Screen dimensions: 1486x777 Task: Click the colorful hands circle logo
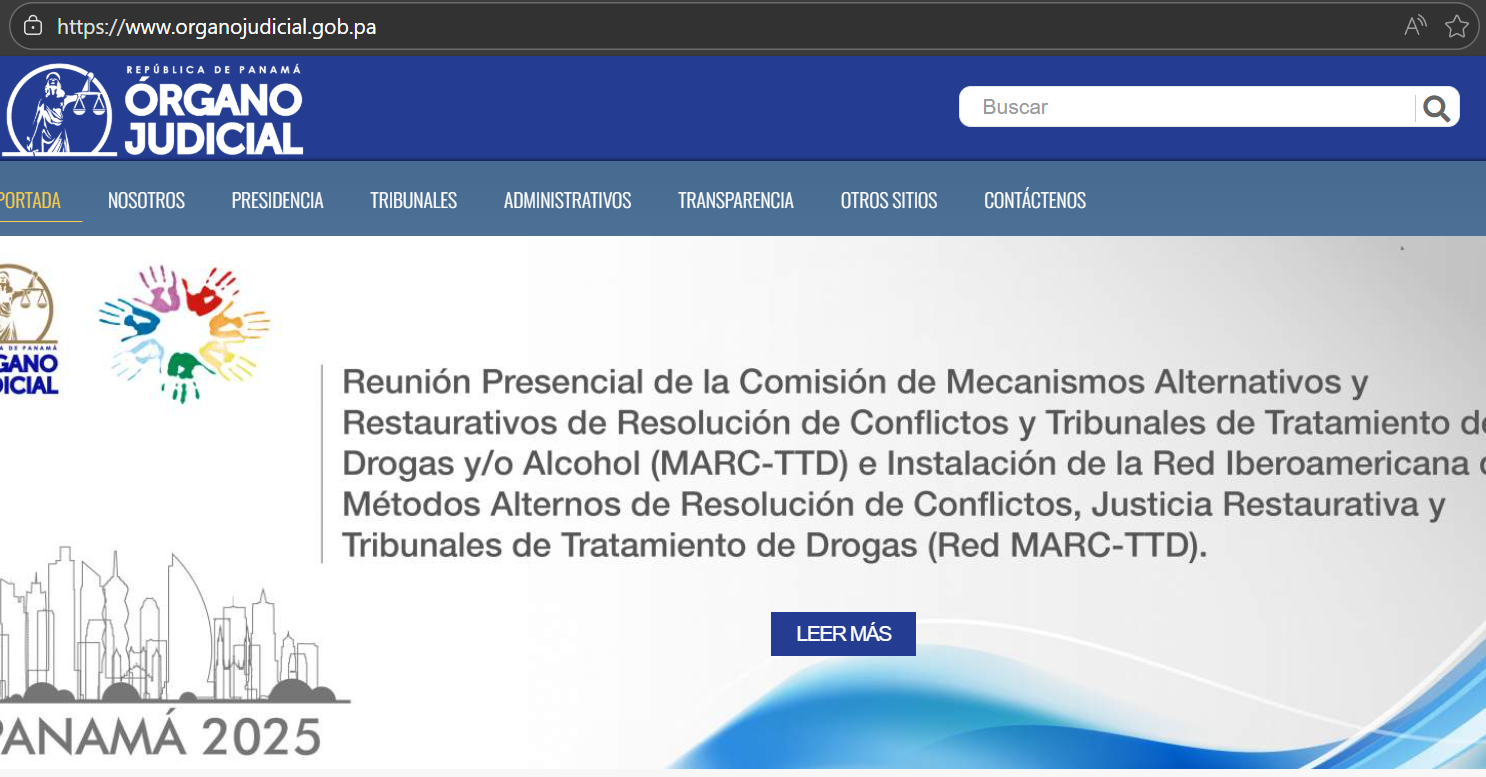click(x=185, y=332)
